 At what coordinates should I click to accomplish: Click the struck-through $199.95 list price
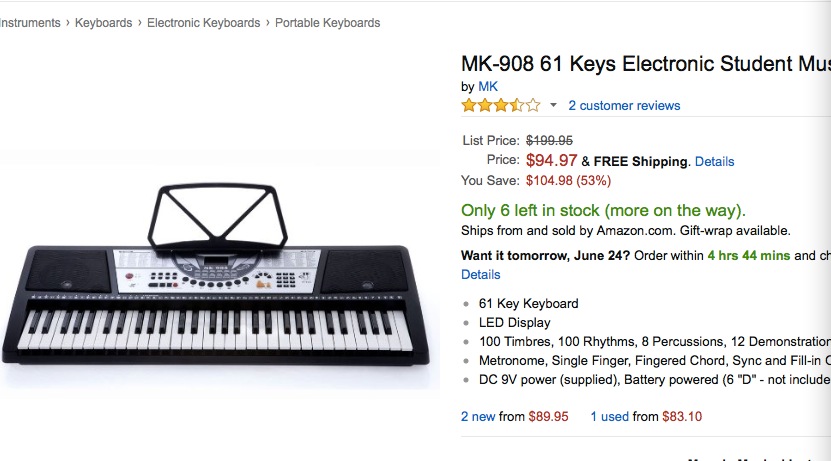click(x=549, y=140)
